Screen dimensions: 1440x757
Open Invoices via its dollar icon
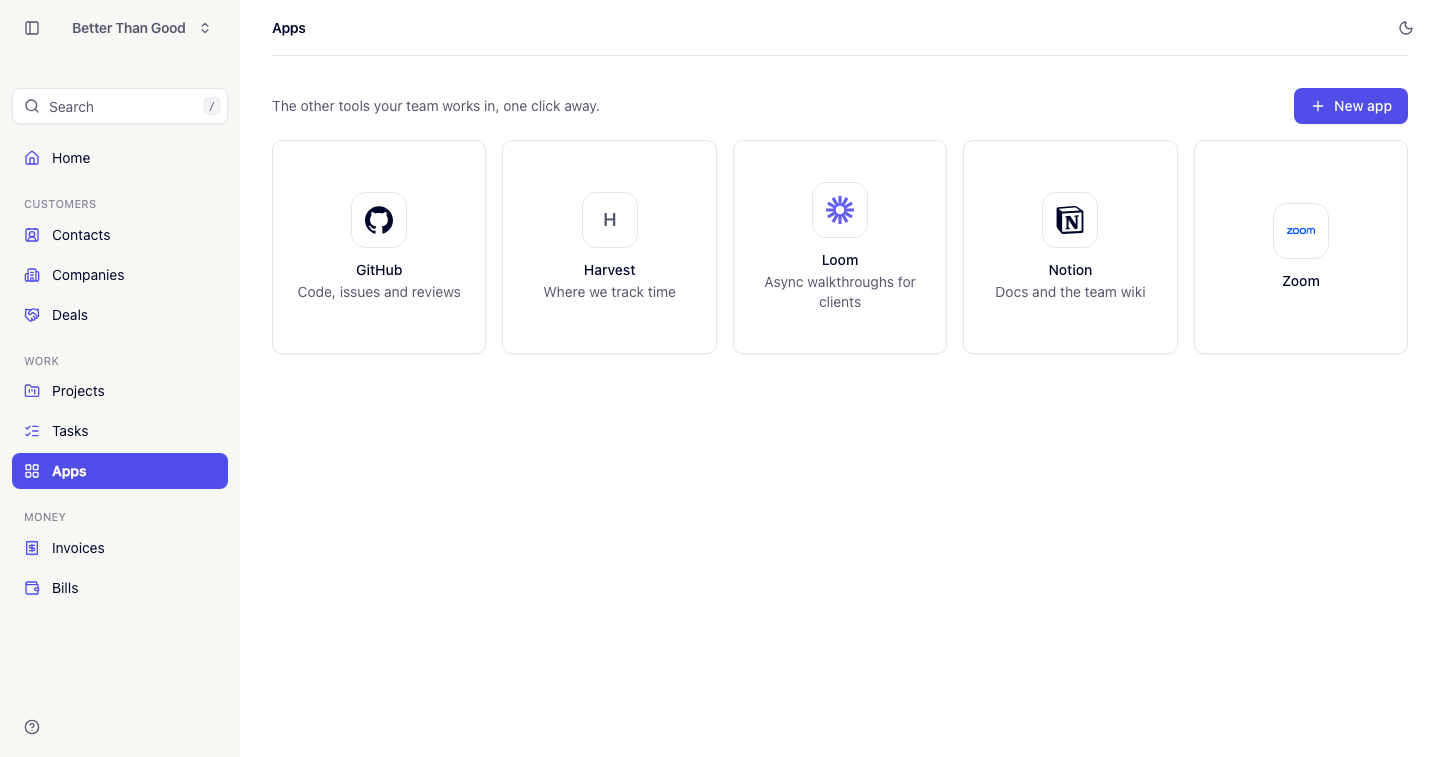tap(32, 548)
